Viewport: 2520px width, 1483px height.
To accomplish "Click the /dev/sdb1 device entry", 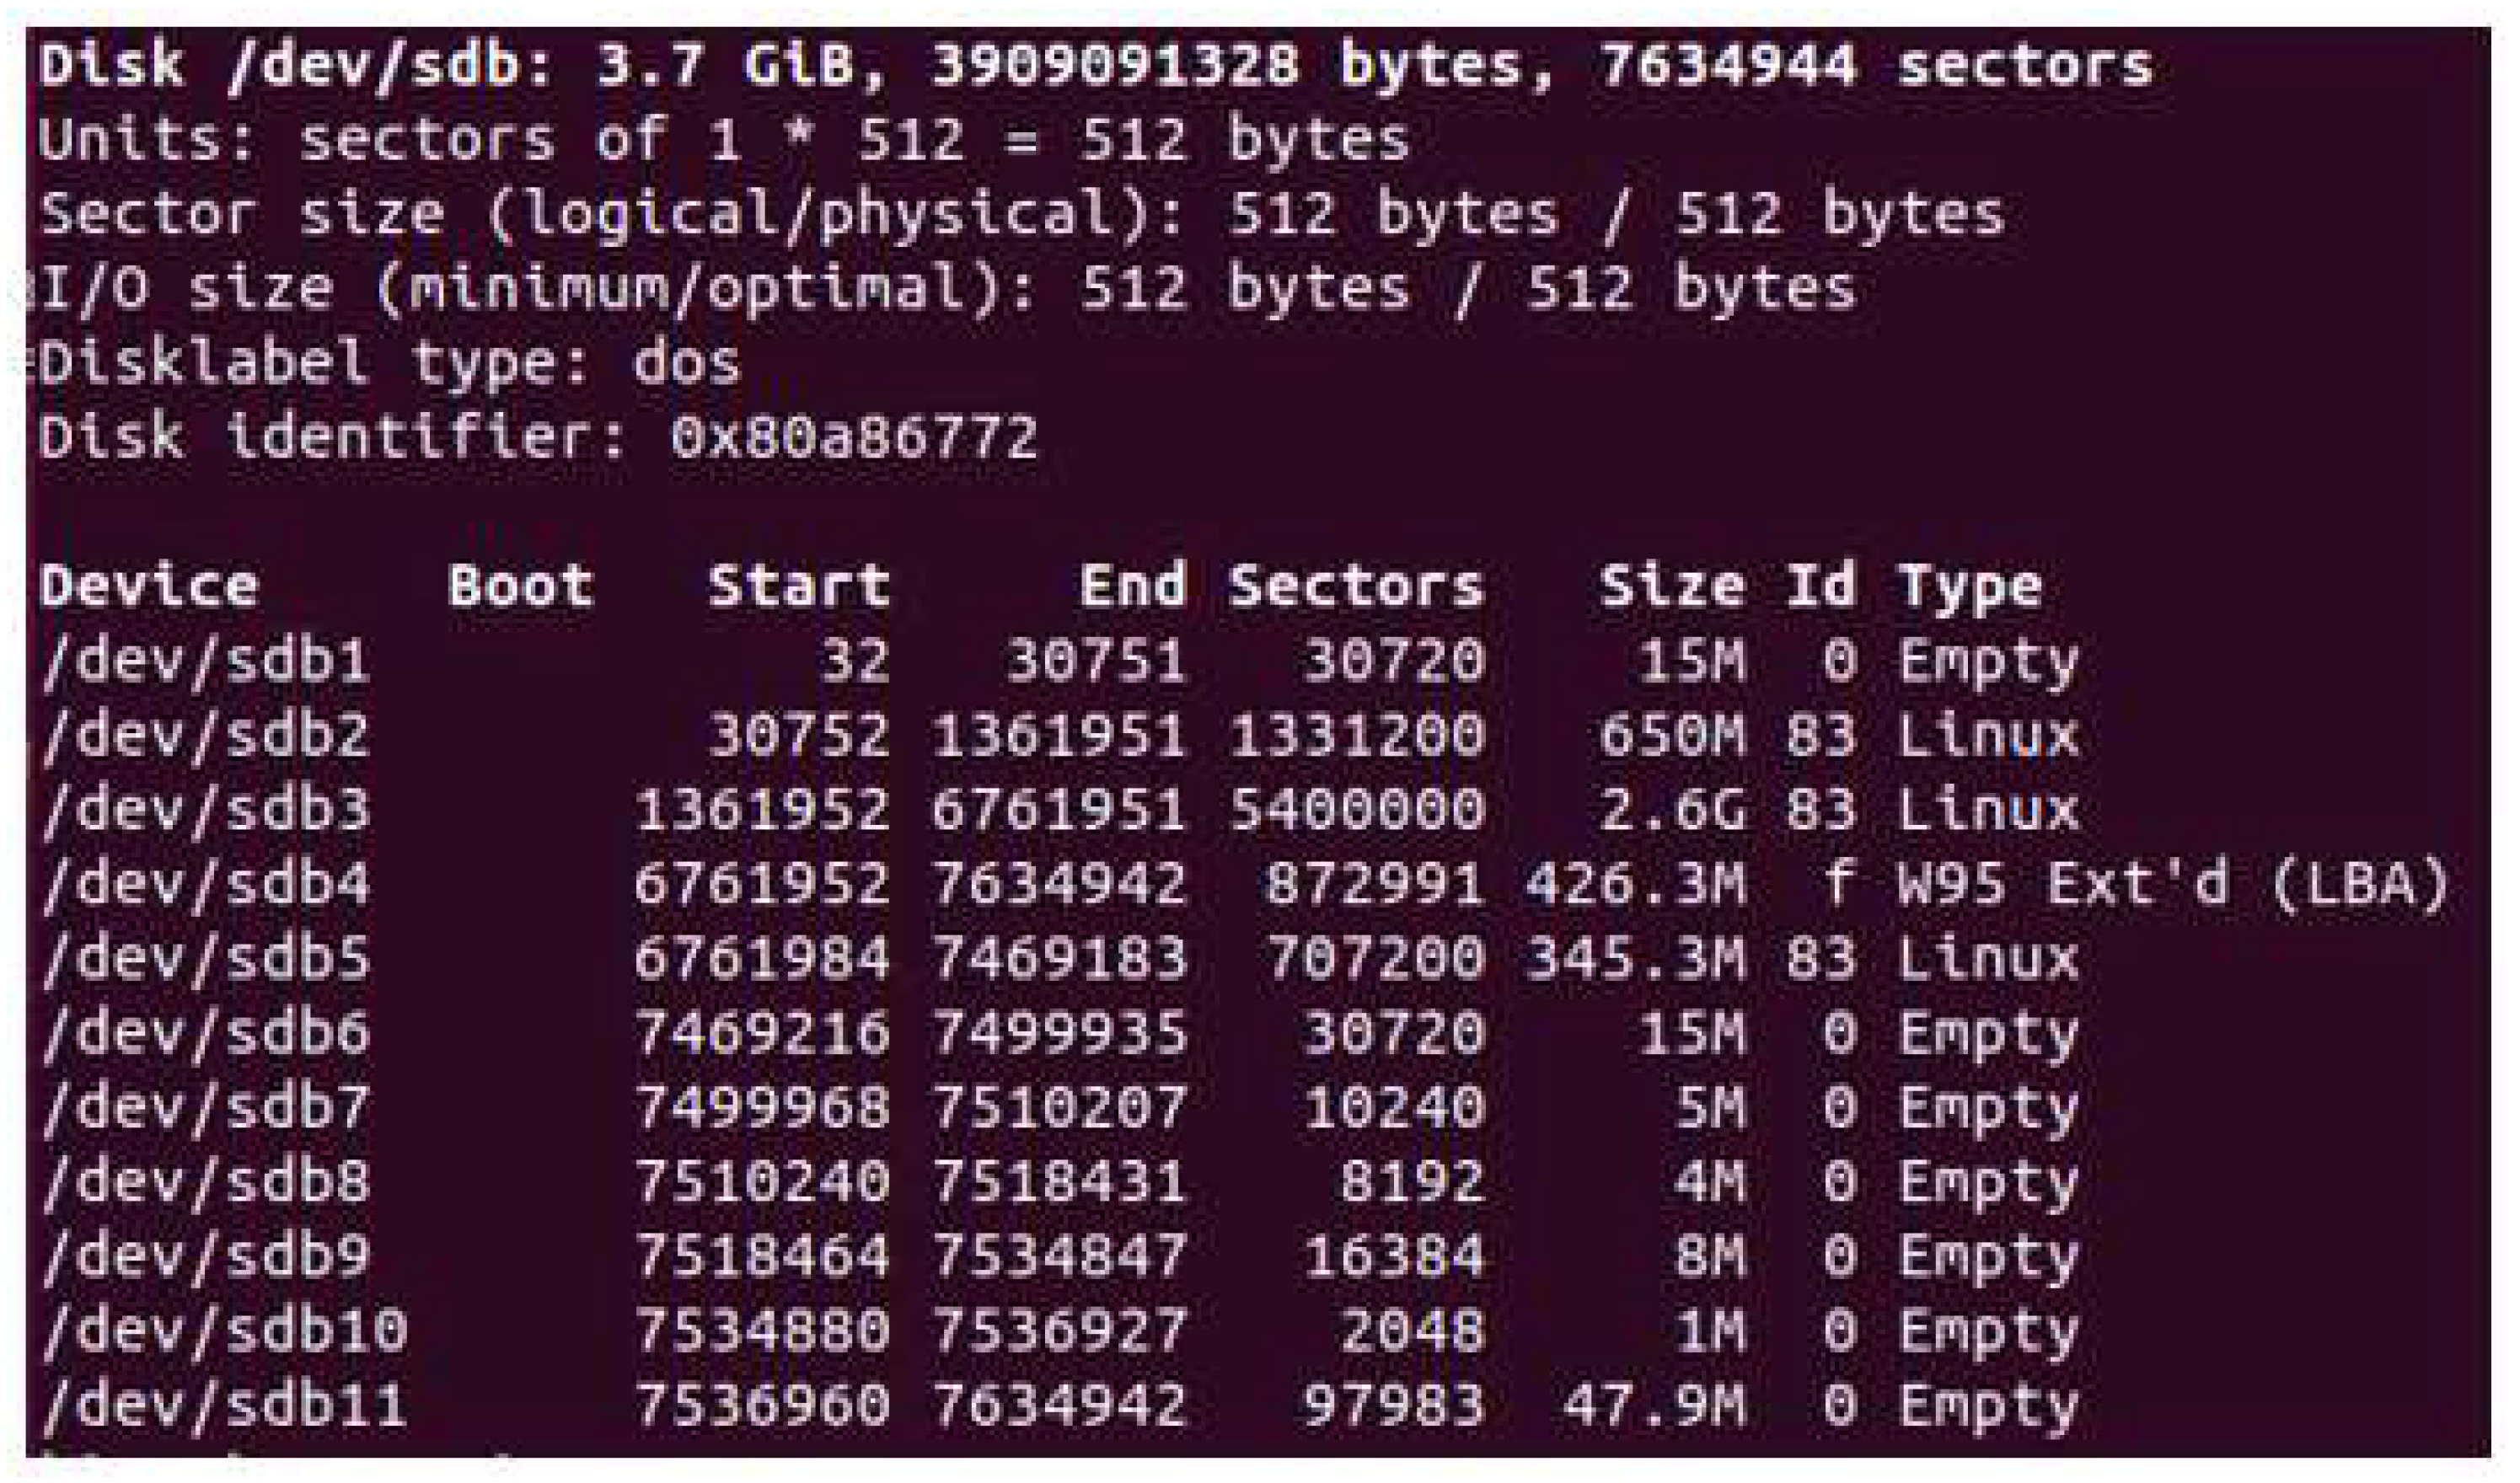I will tap(205, 662).
